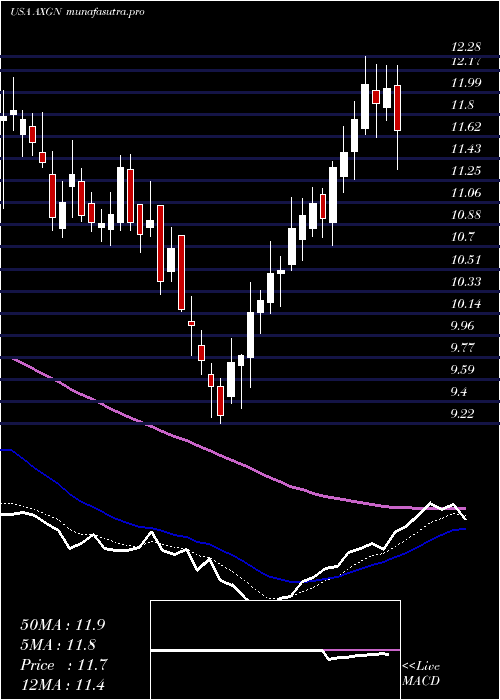Click the 10.7 price axis label

click(x=462, y=237)
